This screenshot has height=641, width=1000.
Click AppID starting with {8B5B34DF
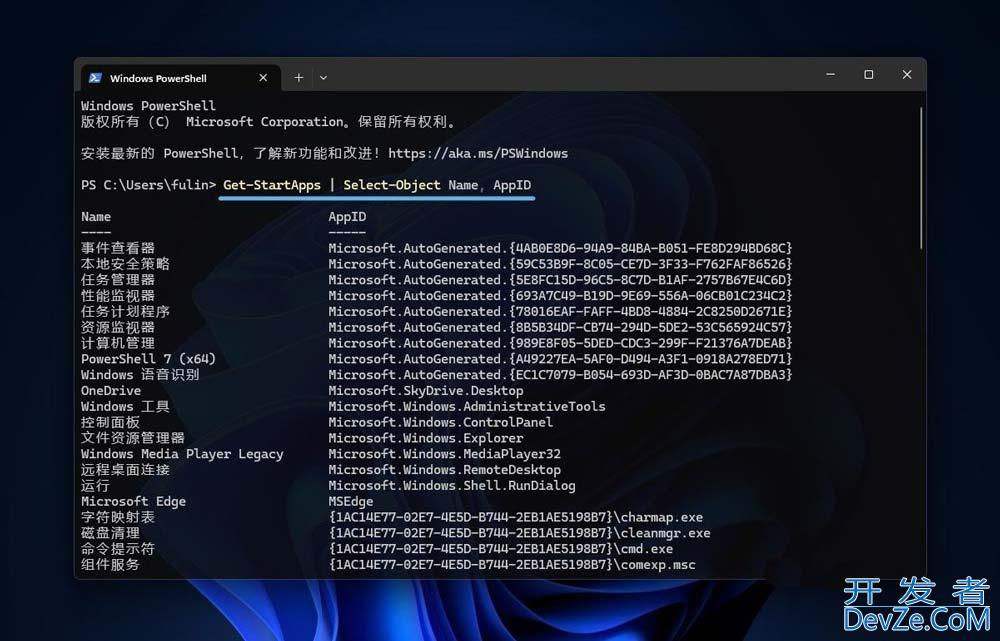561,327
